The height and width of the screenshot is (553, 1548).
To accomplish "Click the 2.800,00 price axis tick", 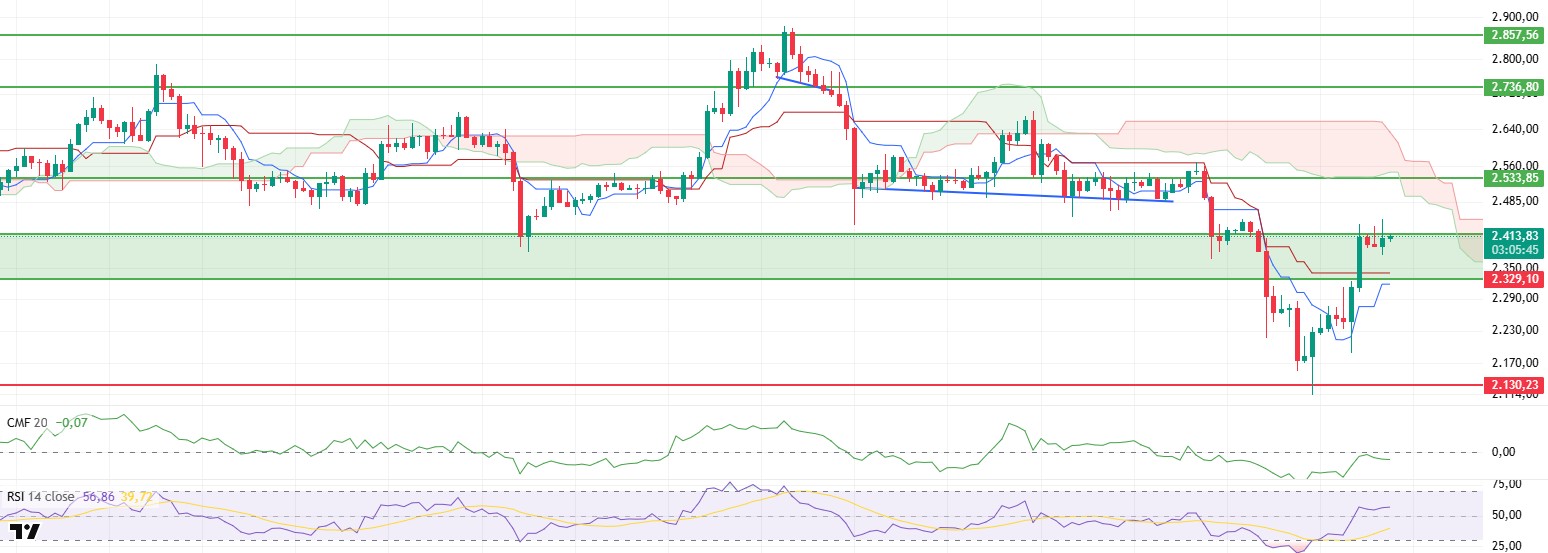I will tap(1513, 59).
